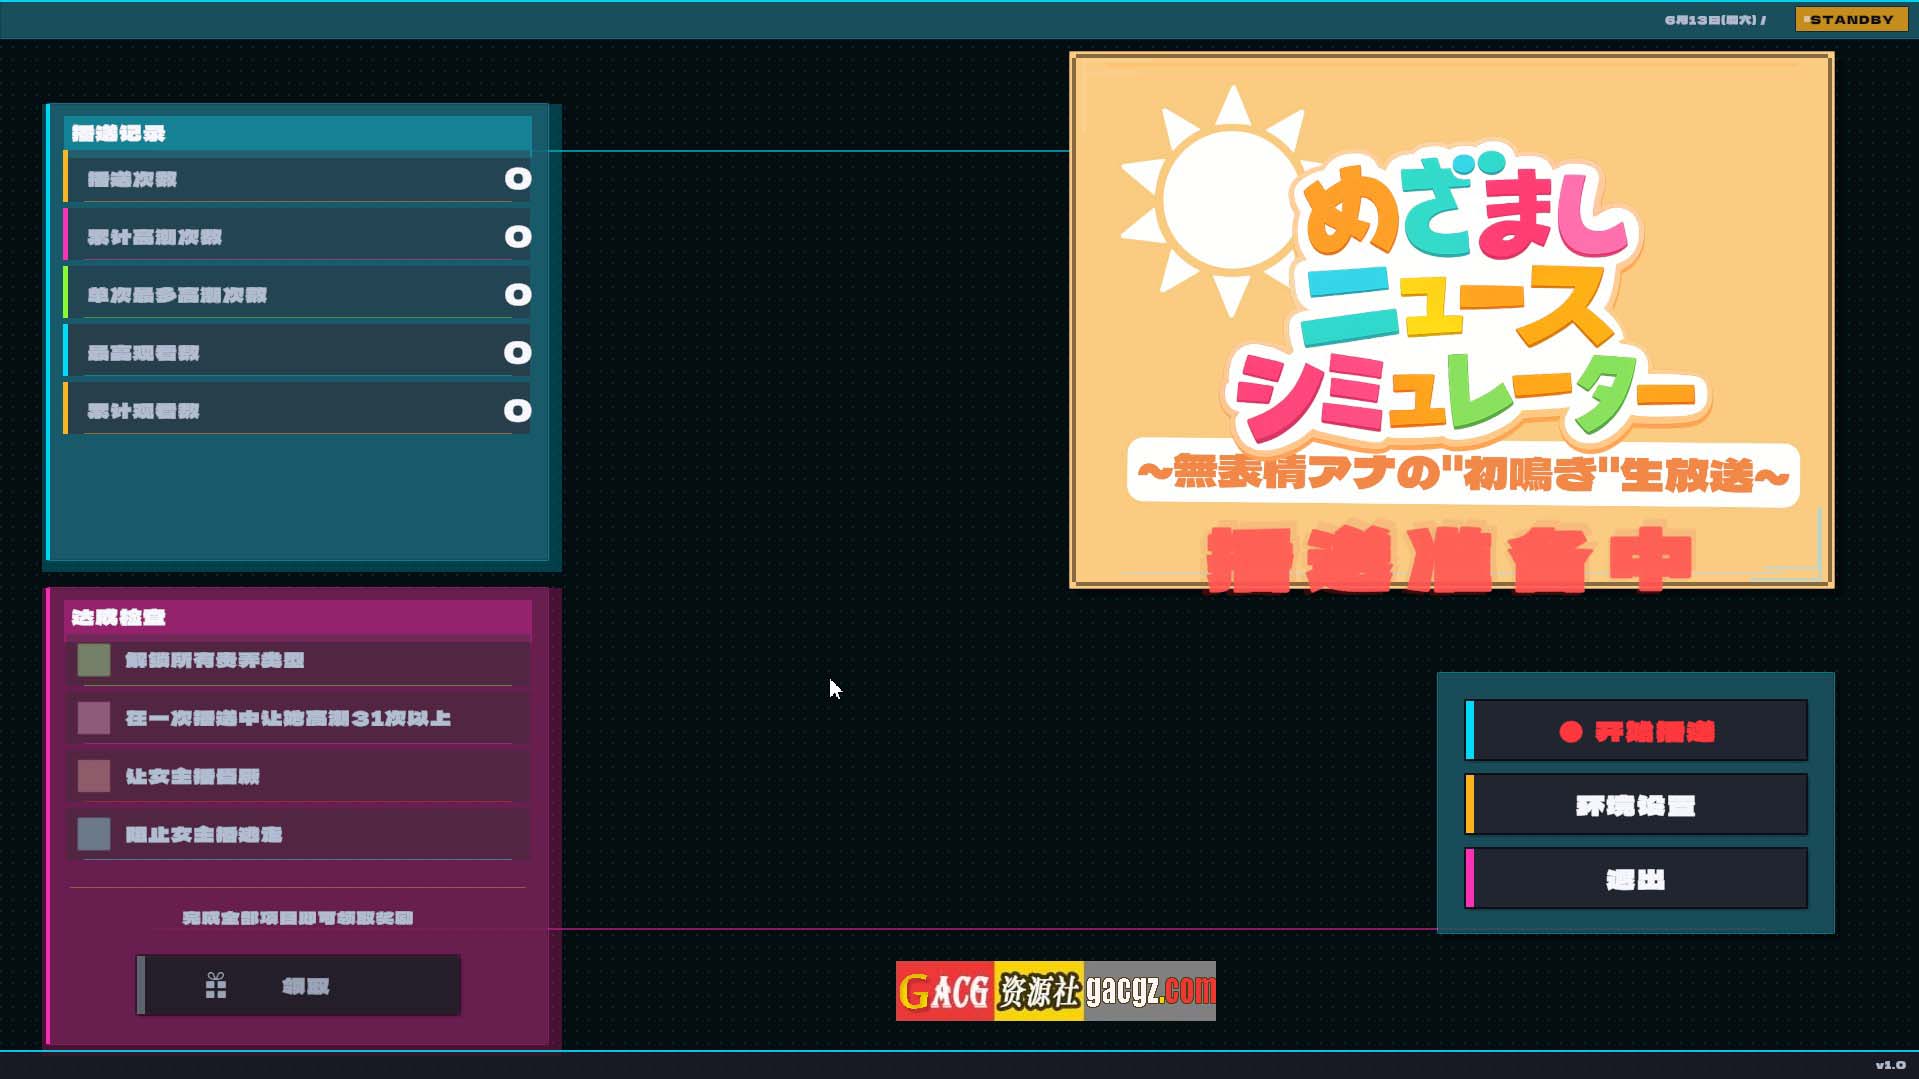Click the 领取 claim reward button
The height and width of the screenshot is (1079, 1919).
point(298,986)
